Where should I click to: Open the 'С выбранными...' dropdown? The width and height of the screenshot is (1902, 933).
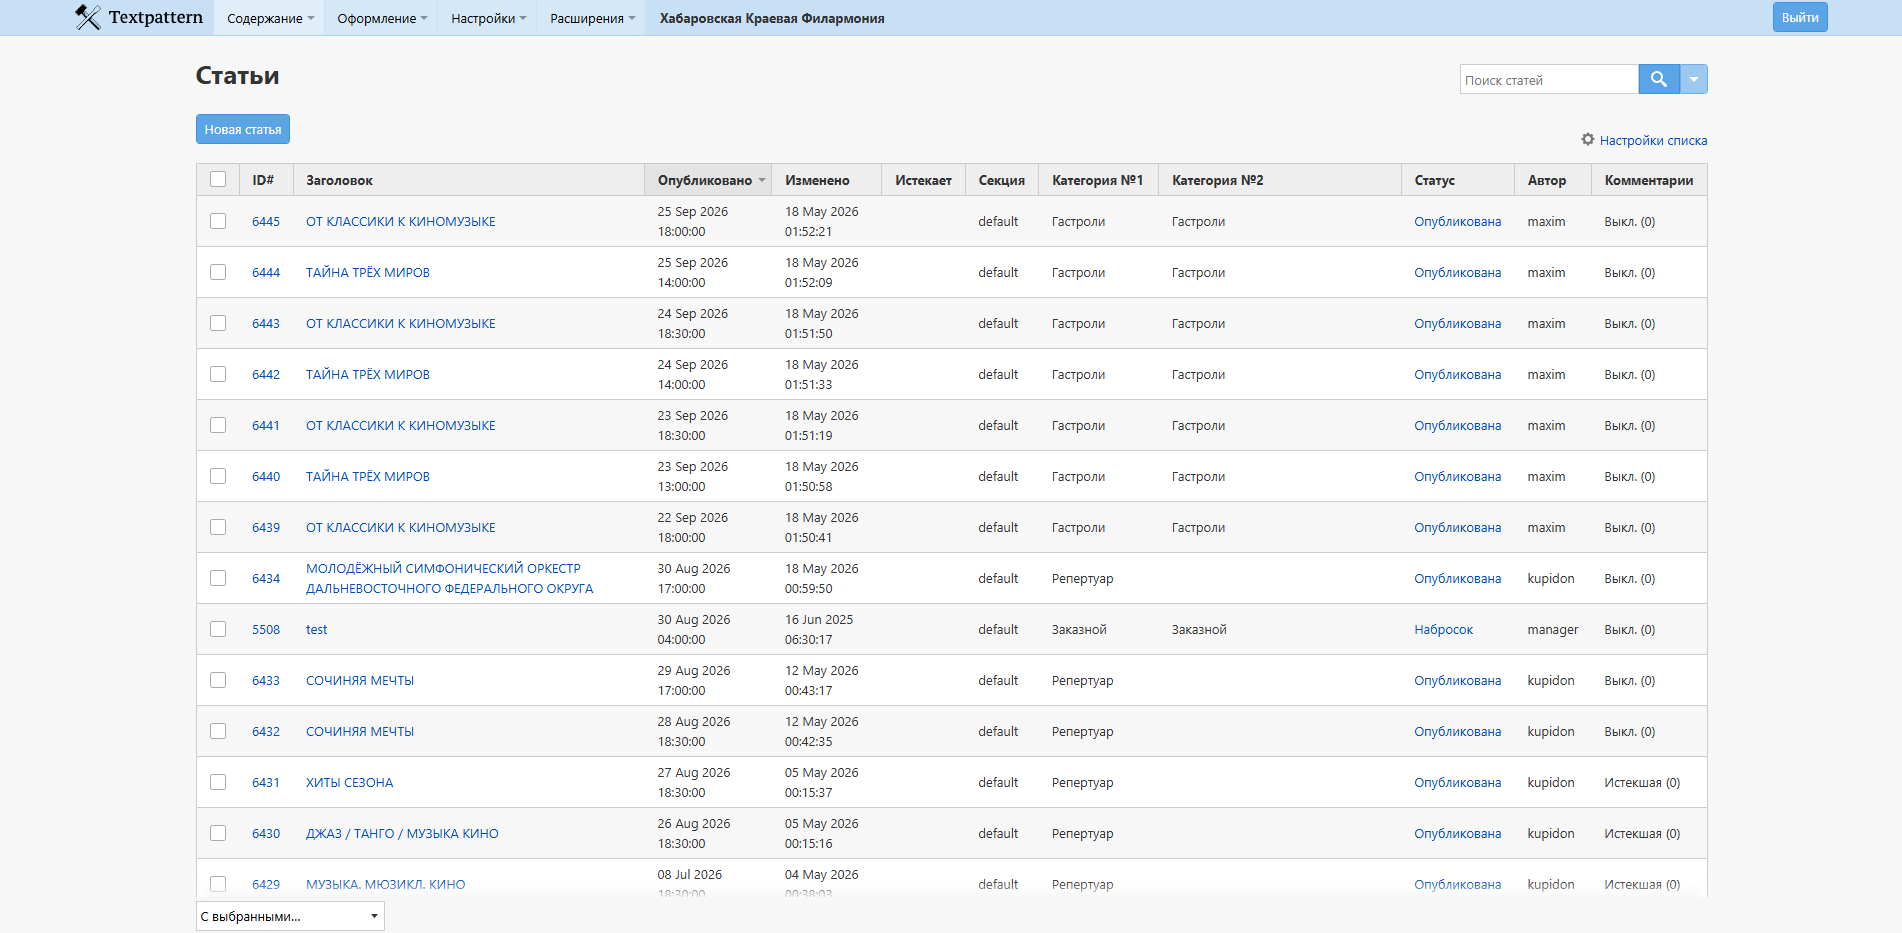tap(290, 916)
